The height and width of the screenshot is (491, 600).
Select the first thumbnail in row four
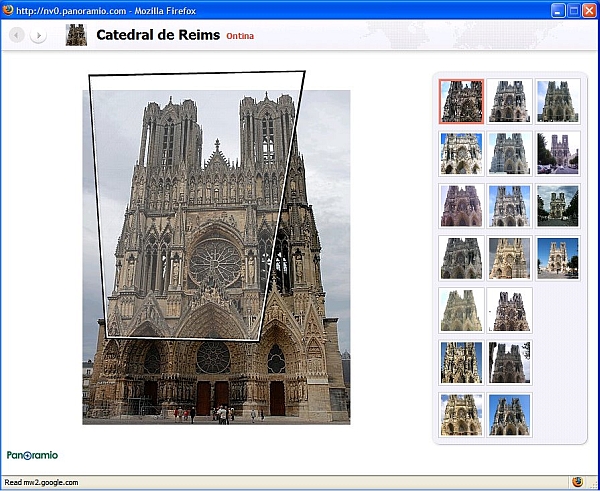pos(461,258)
